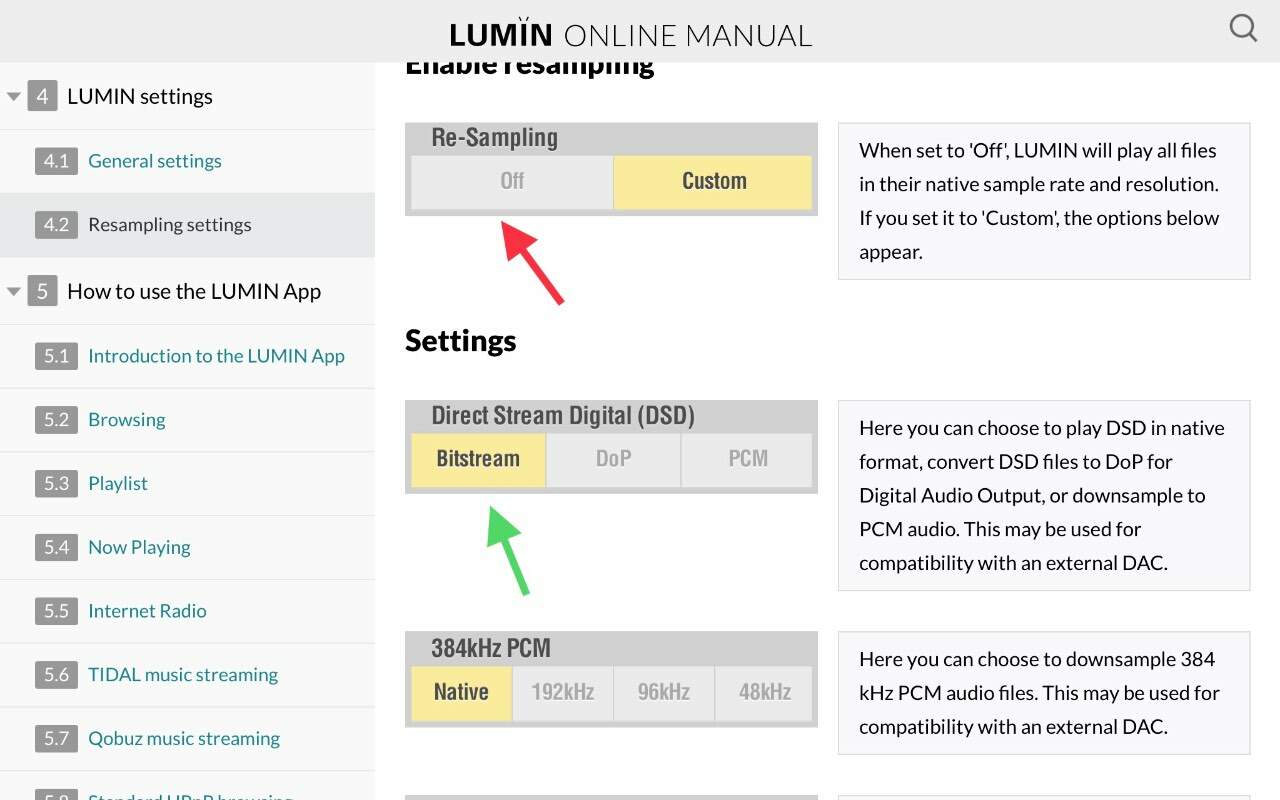The height and width of the screenshot is (800, 1280).
Task: Click the 5.6 section number badge
Action: [x=56, y=675]
